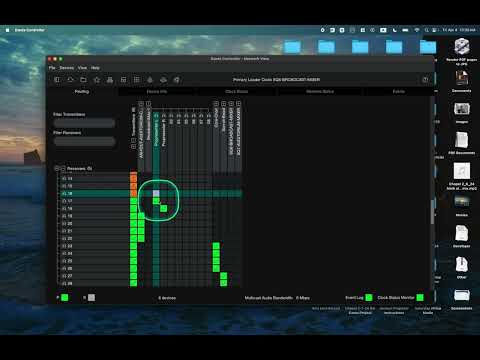Click the star toolbar icon
Viewport: 480px width, 360px height.
[x=97, y=80]
